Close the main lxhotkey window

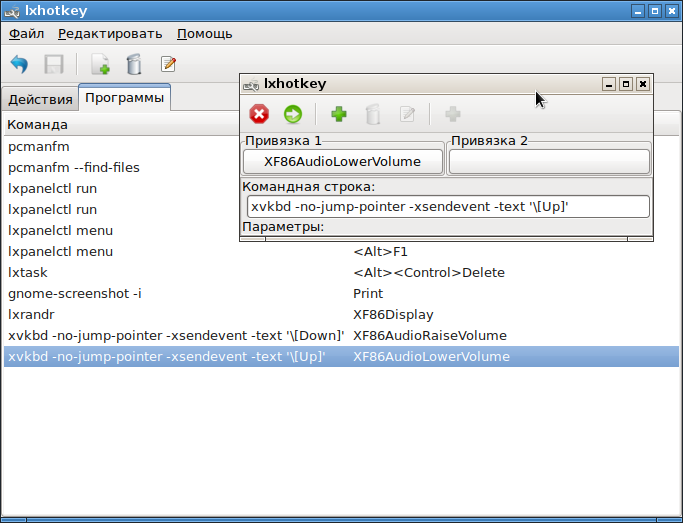pyautogui.click(x=672, y=11)
